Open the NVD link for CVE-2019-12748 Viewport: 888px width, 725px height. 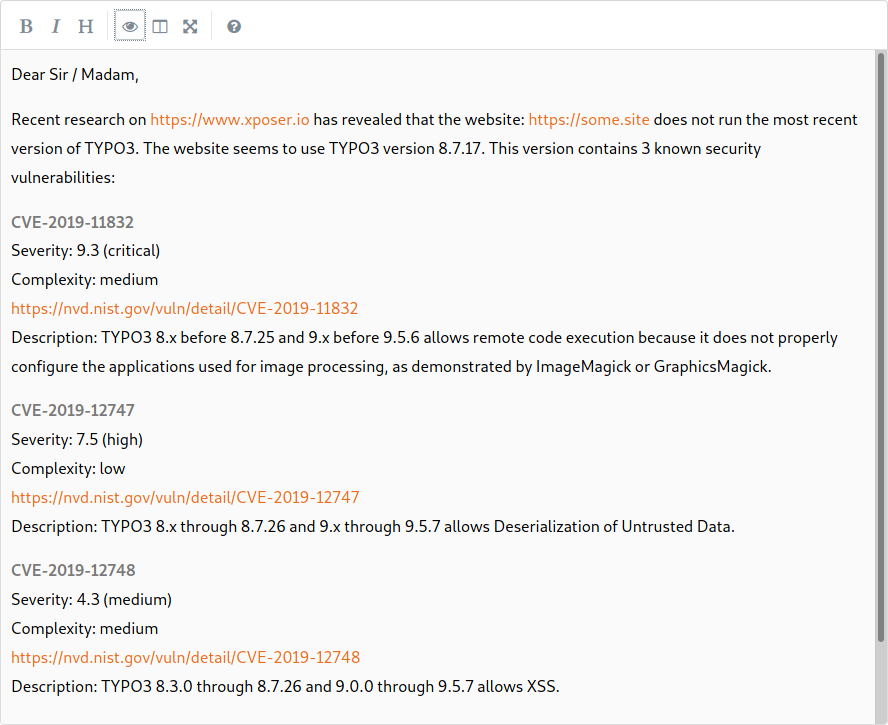[x=186, y=657]
